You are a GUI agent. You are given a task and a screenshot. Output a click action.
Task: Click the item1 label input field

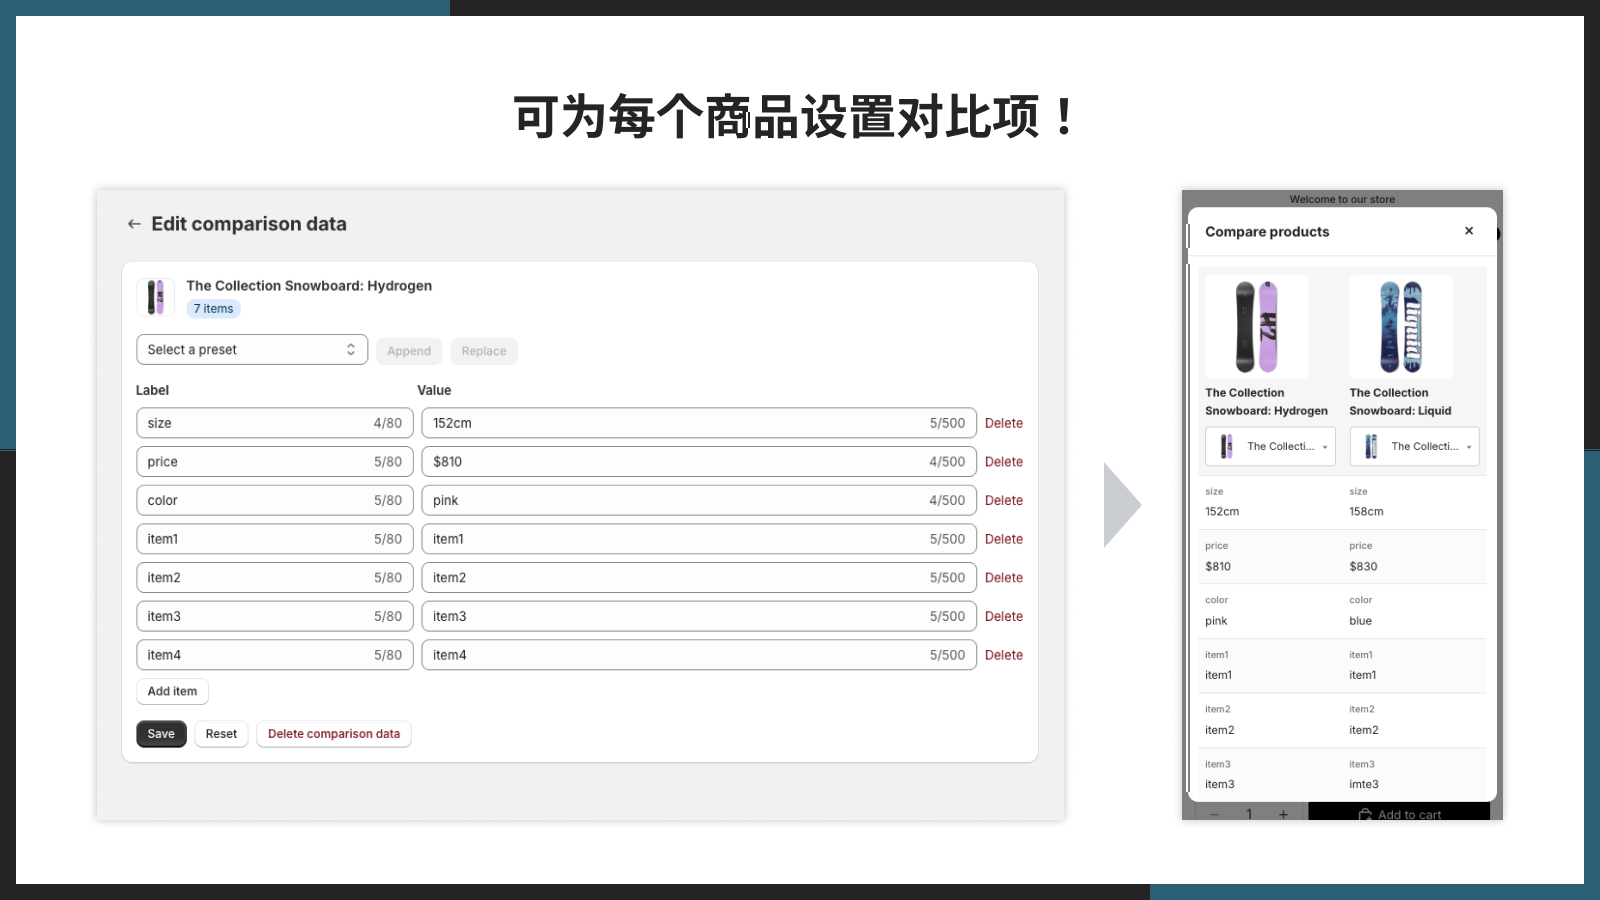(x=275, y=539)
